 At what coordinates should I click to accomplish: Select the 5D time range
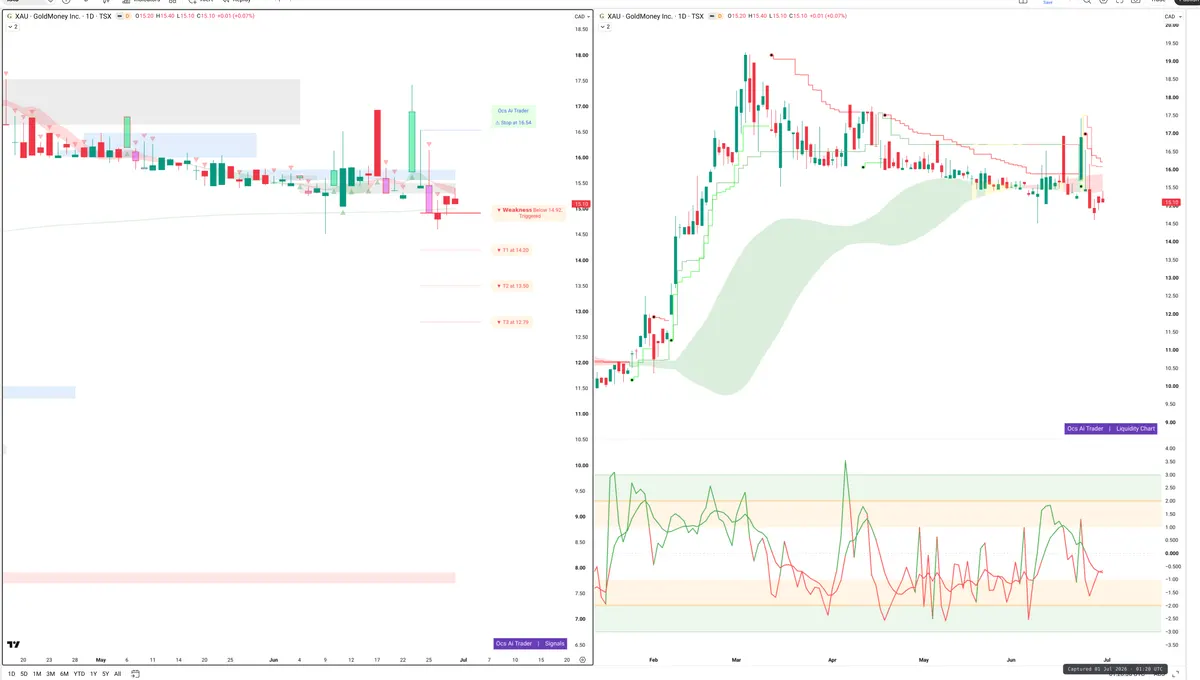24,674
